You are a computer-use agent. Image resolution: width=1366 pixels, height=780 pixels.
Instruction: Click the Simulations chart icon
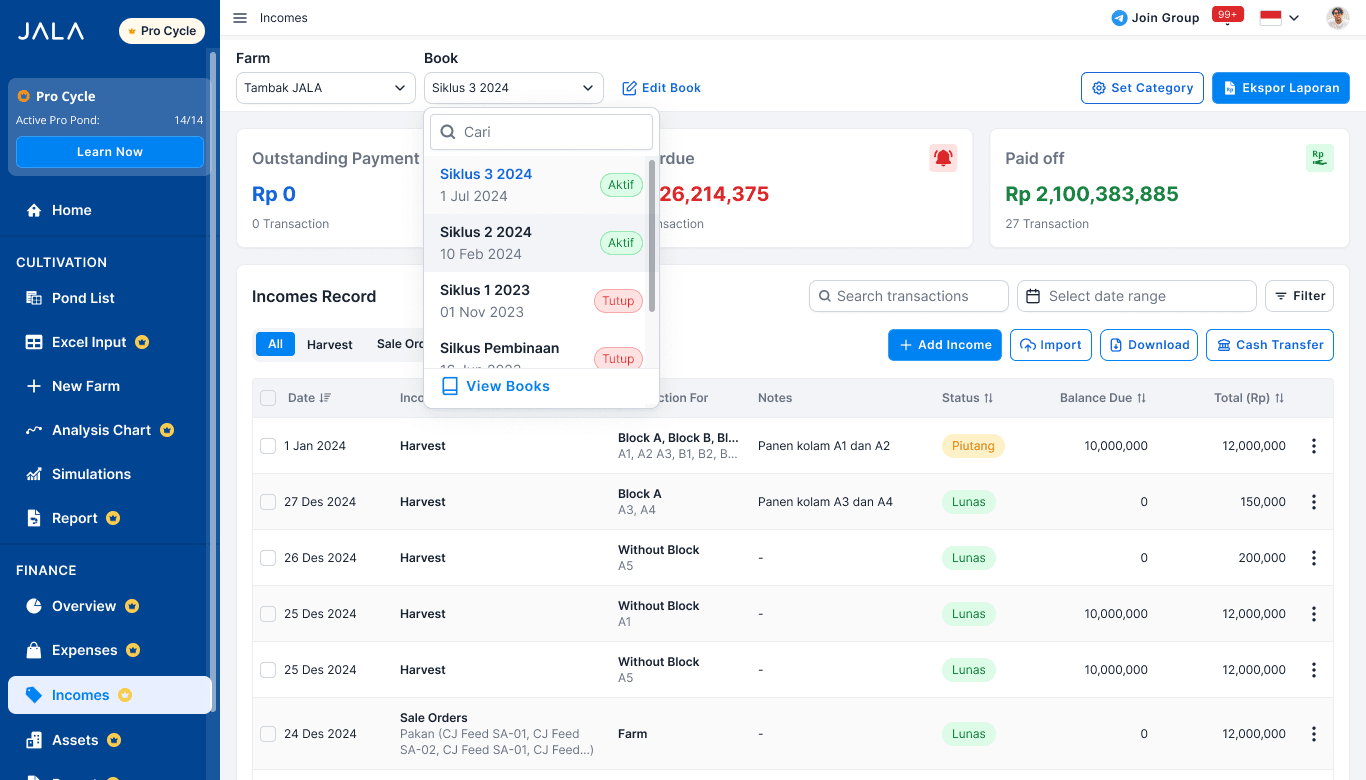34,474
